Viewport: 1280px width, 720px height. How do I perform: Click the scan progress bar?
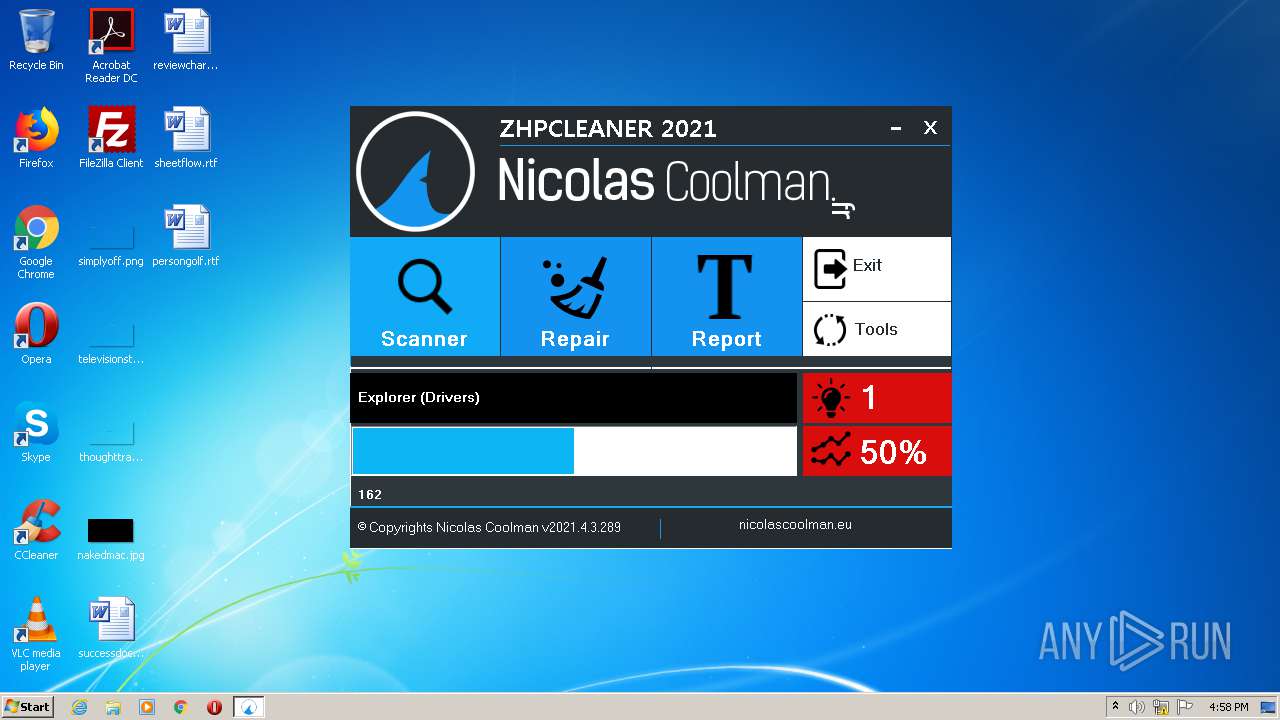pos(574,451)
